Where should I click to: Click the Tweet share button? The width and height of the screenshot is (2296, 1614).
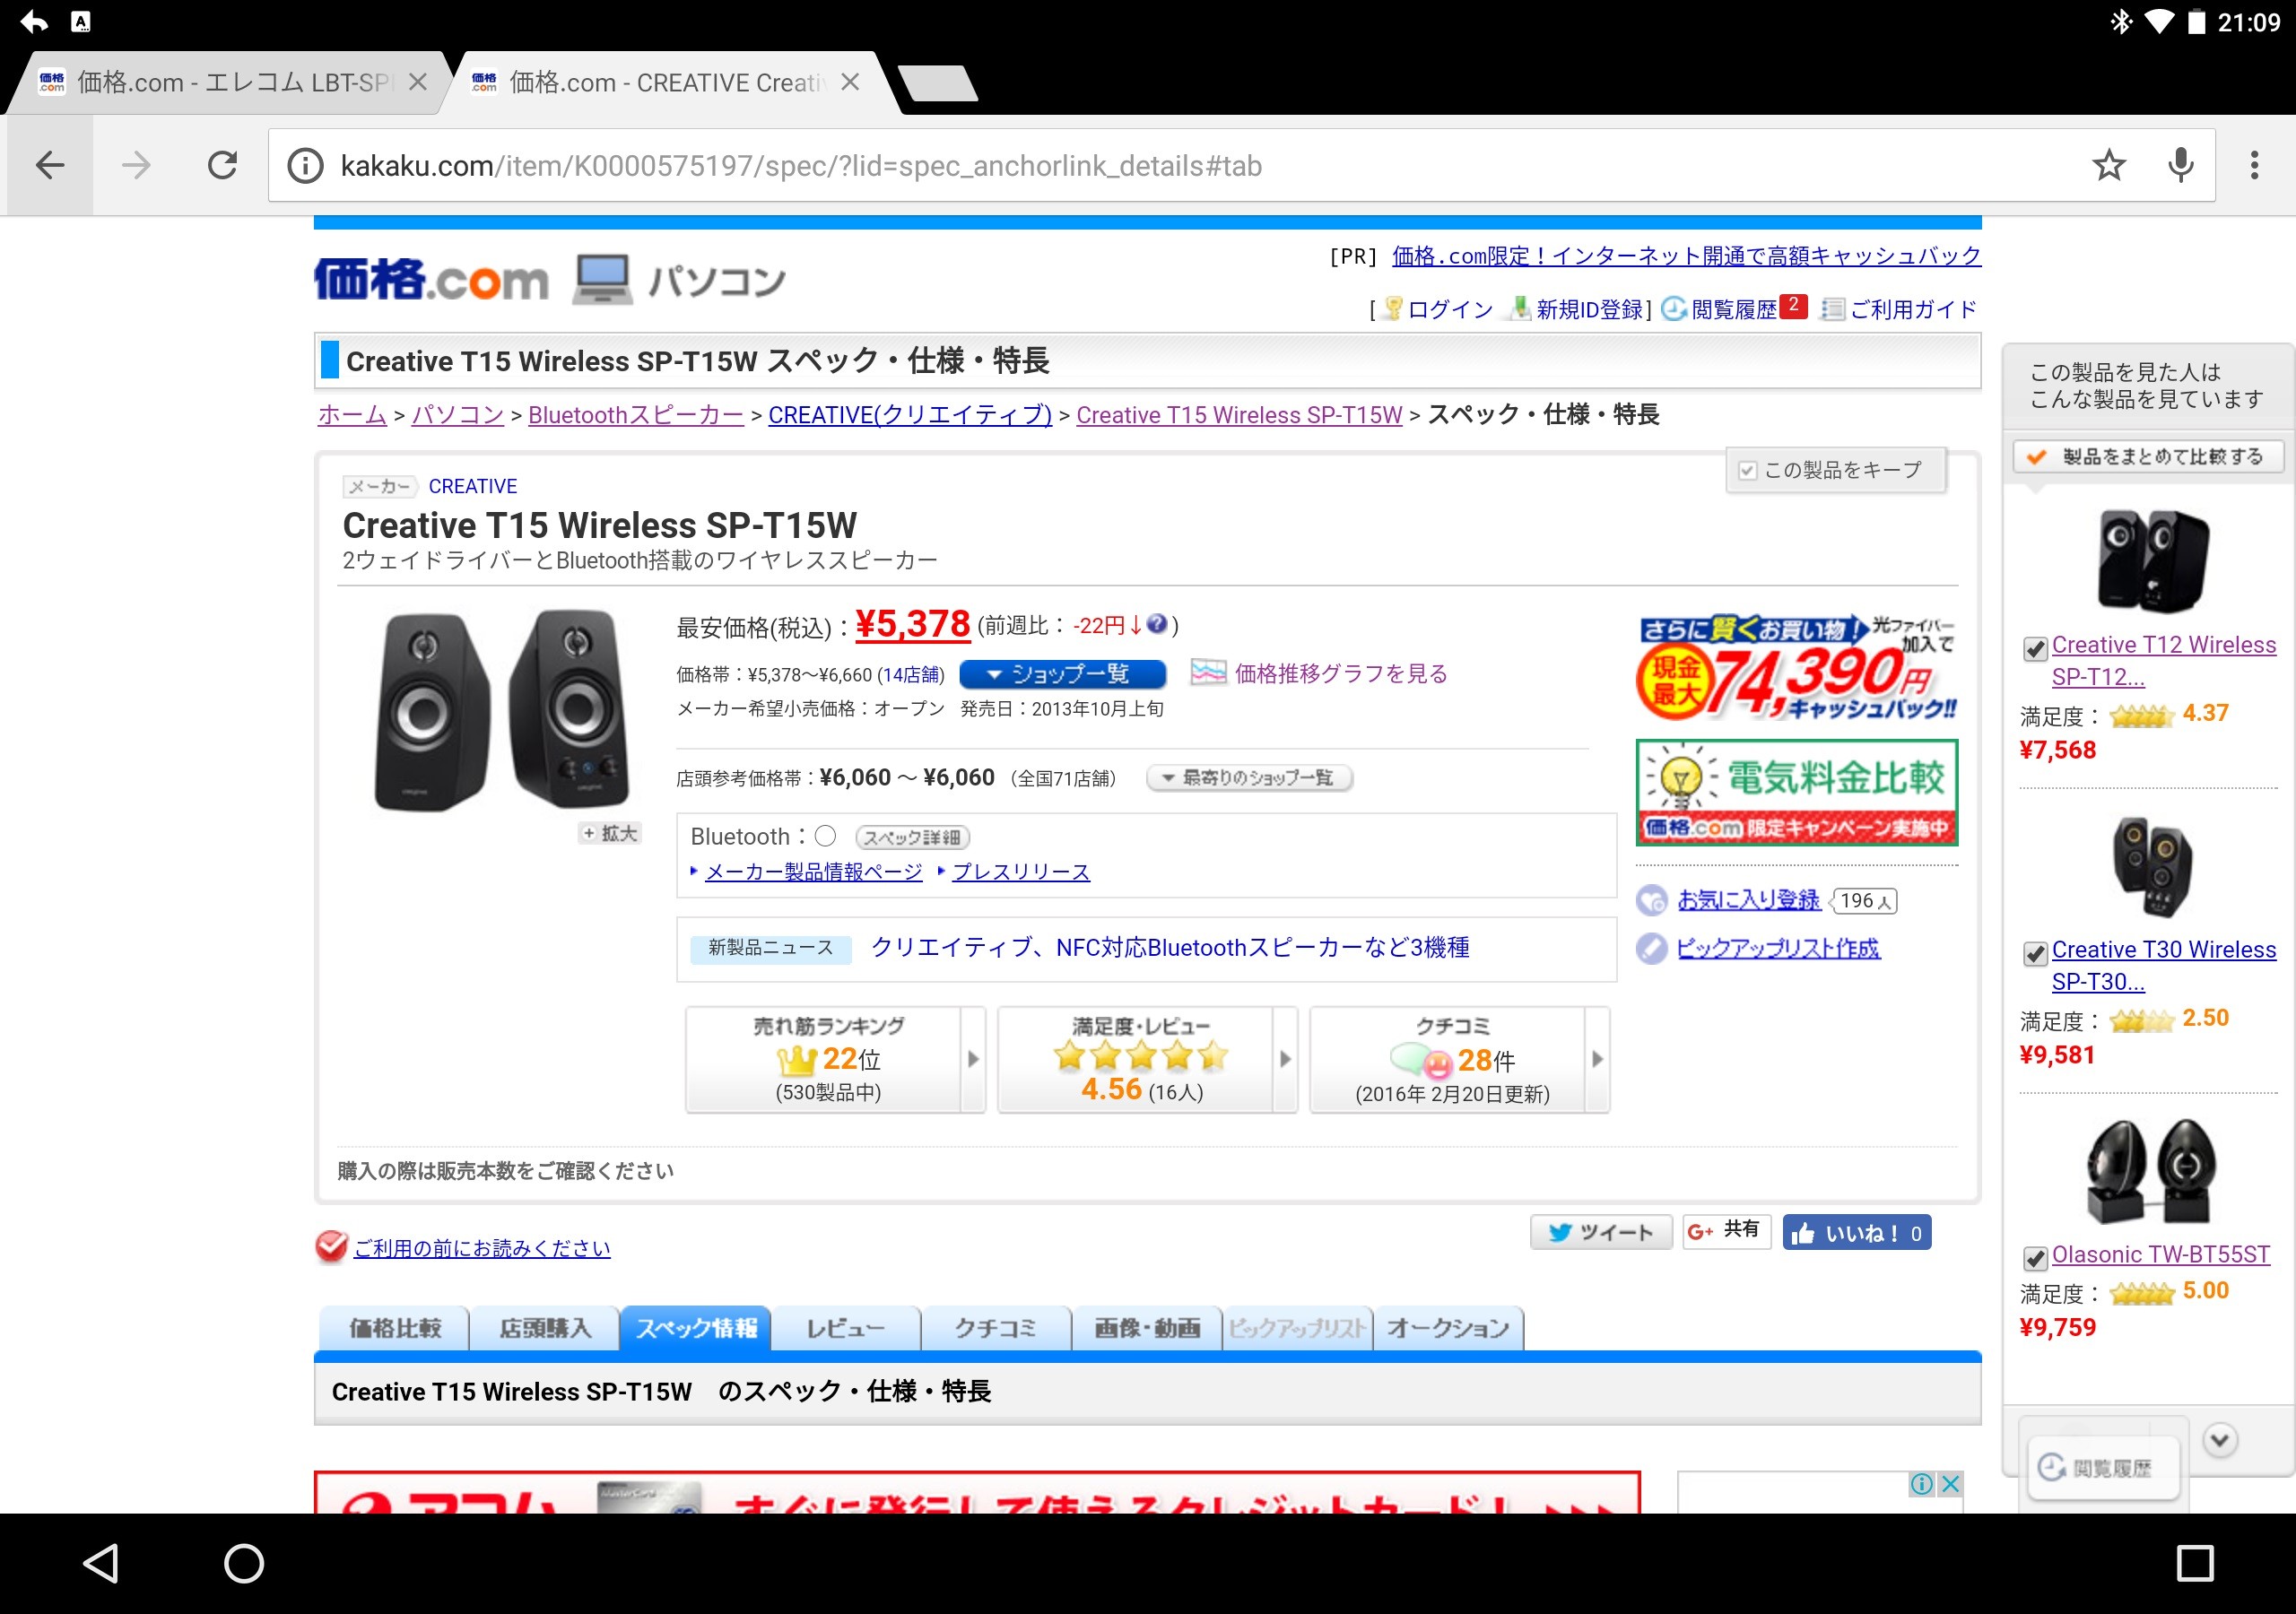tap(1601, 1232)
